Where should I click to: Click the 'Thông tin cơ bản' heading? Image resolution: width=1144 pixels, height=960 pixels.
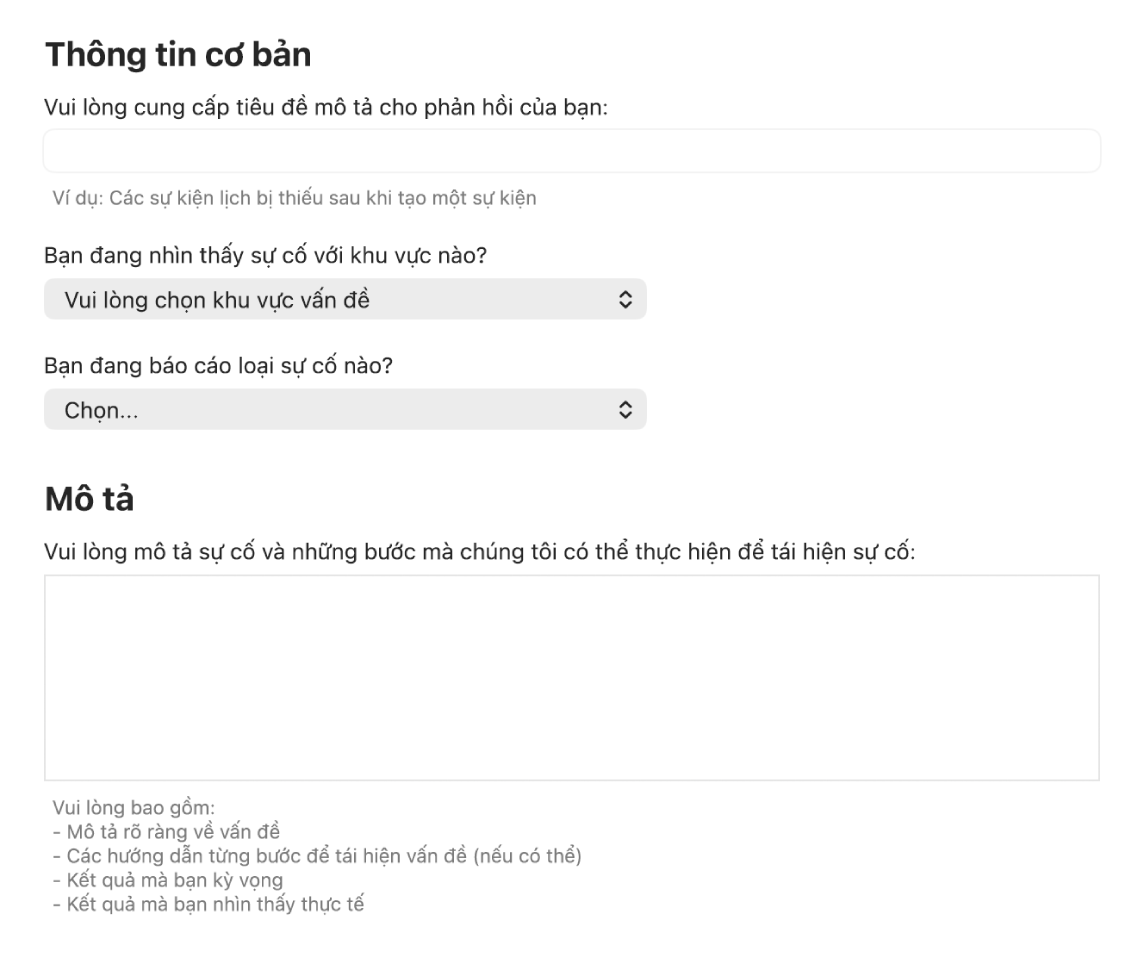pos(178,56)
